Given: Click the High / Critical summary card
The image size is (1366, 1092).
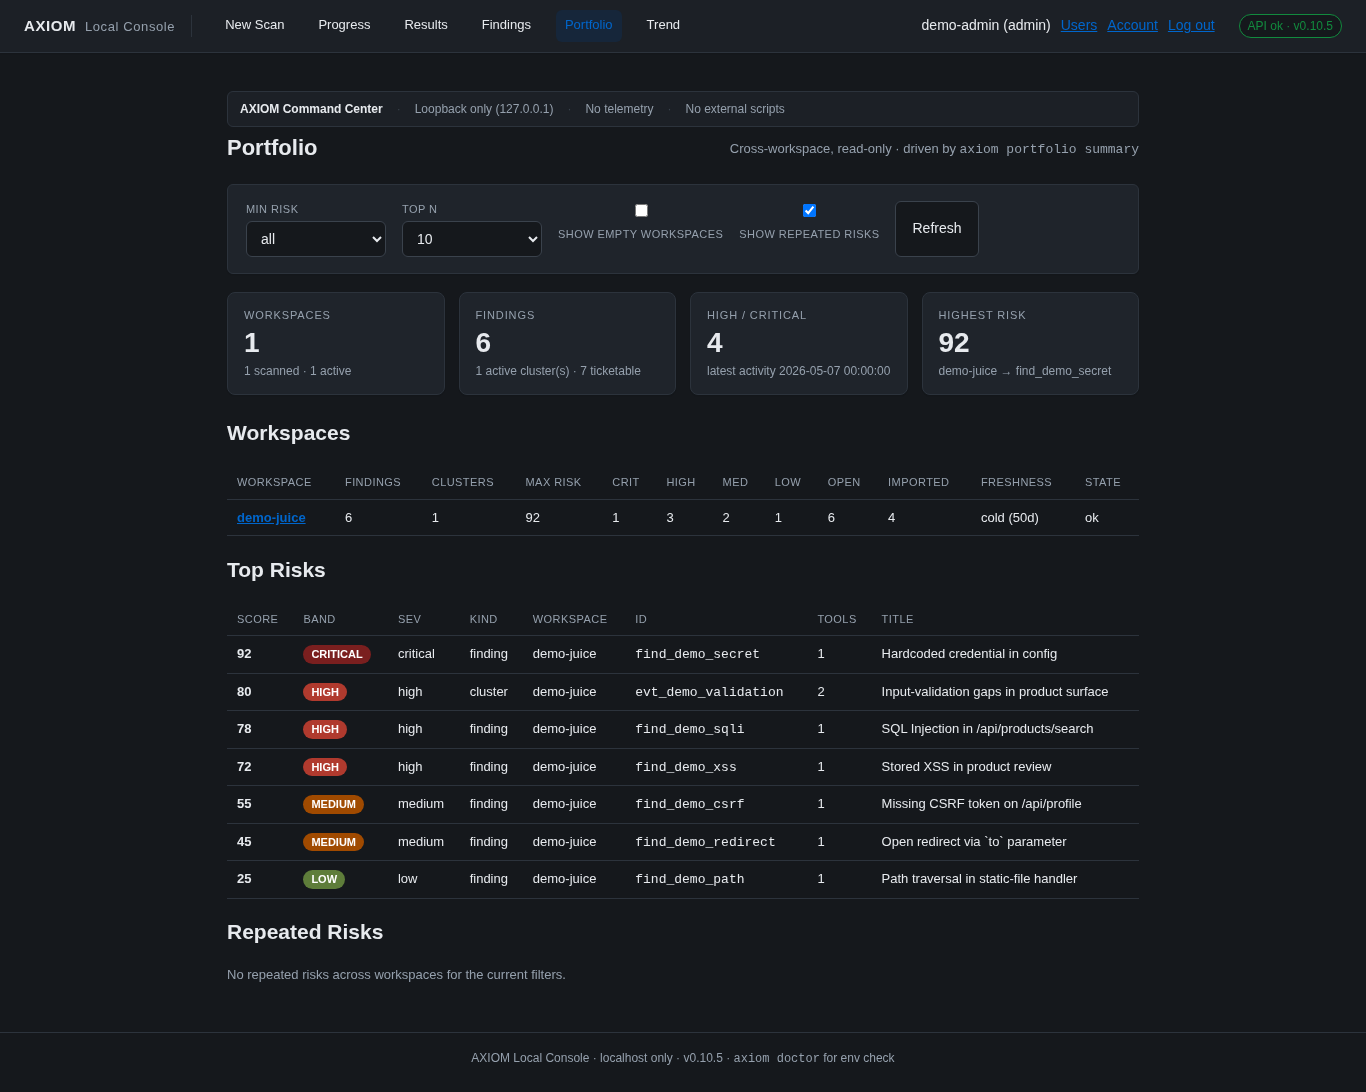Looking at the screenshot, I should (x=799, y=343).
